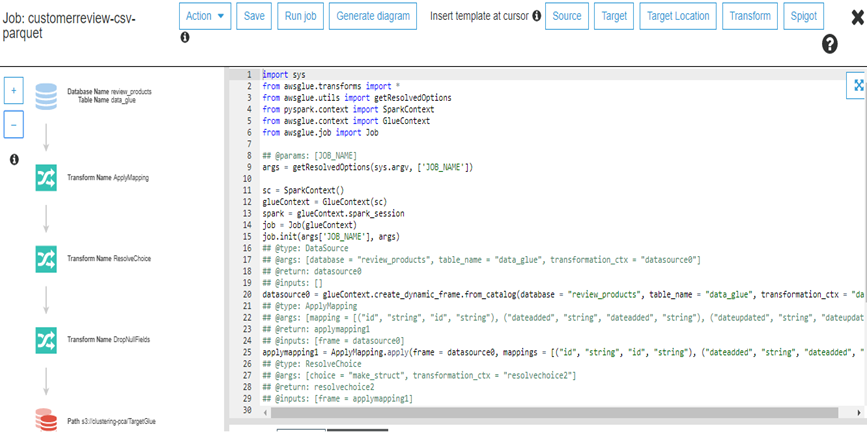This screenshot has width=867, height=433.
Task: Open the help question mark icon
Action: (x=829, y=44)
